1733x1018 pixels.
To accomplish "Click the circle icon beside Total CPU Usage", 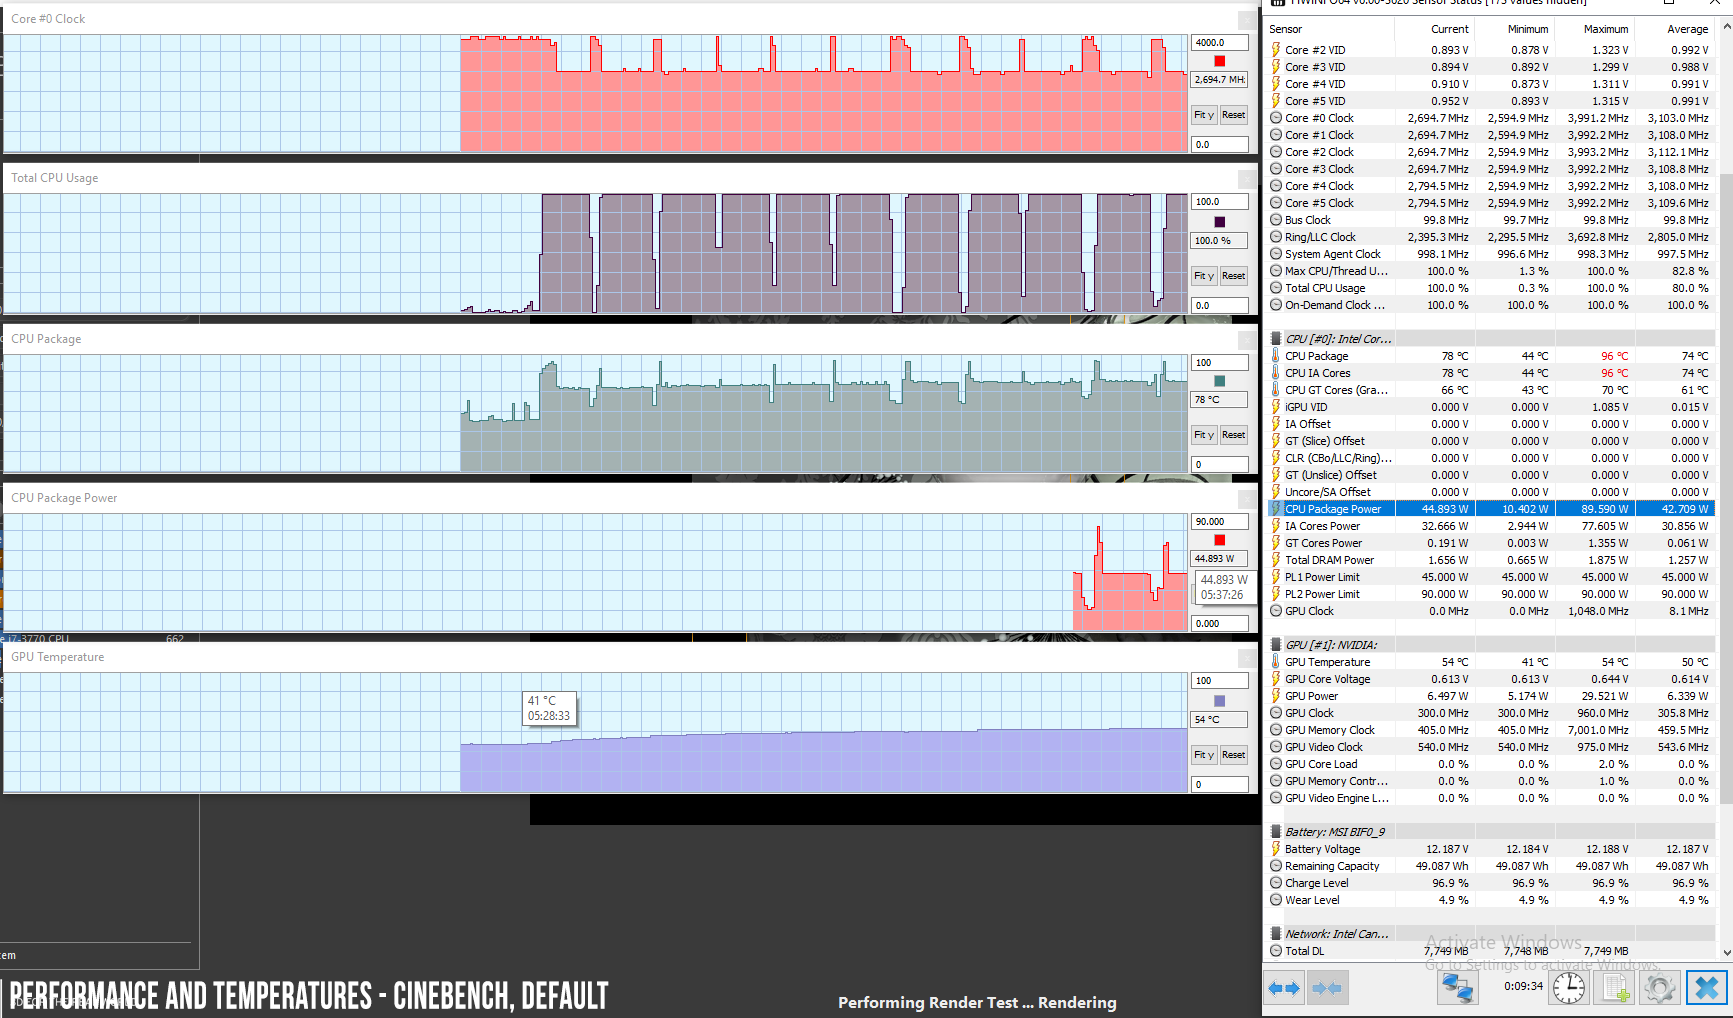I will 1276,288.
